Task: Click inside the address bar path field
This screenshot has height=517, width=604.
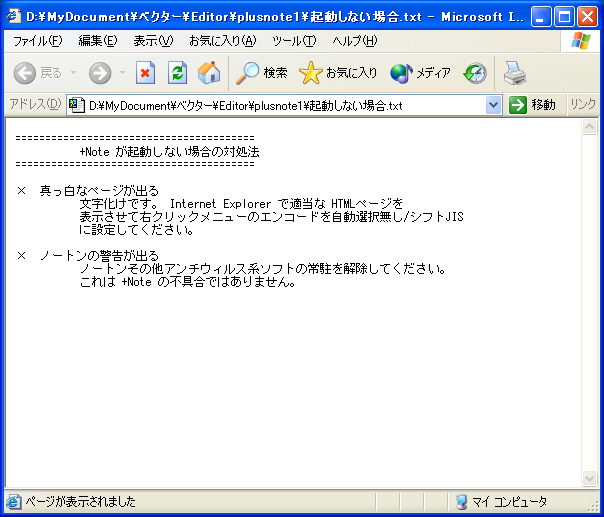Action: click(285, 105)
